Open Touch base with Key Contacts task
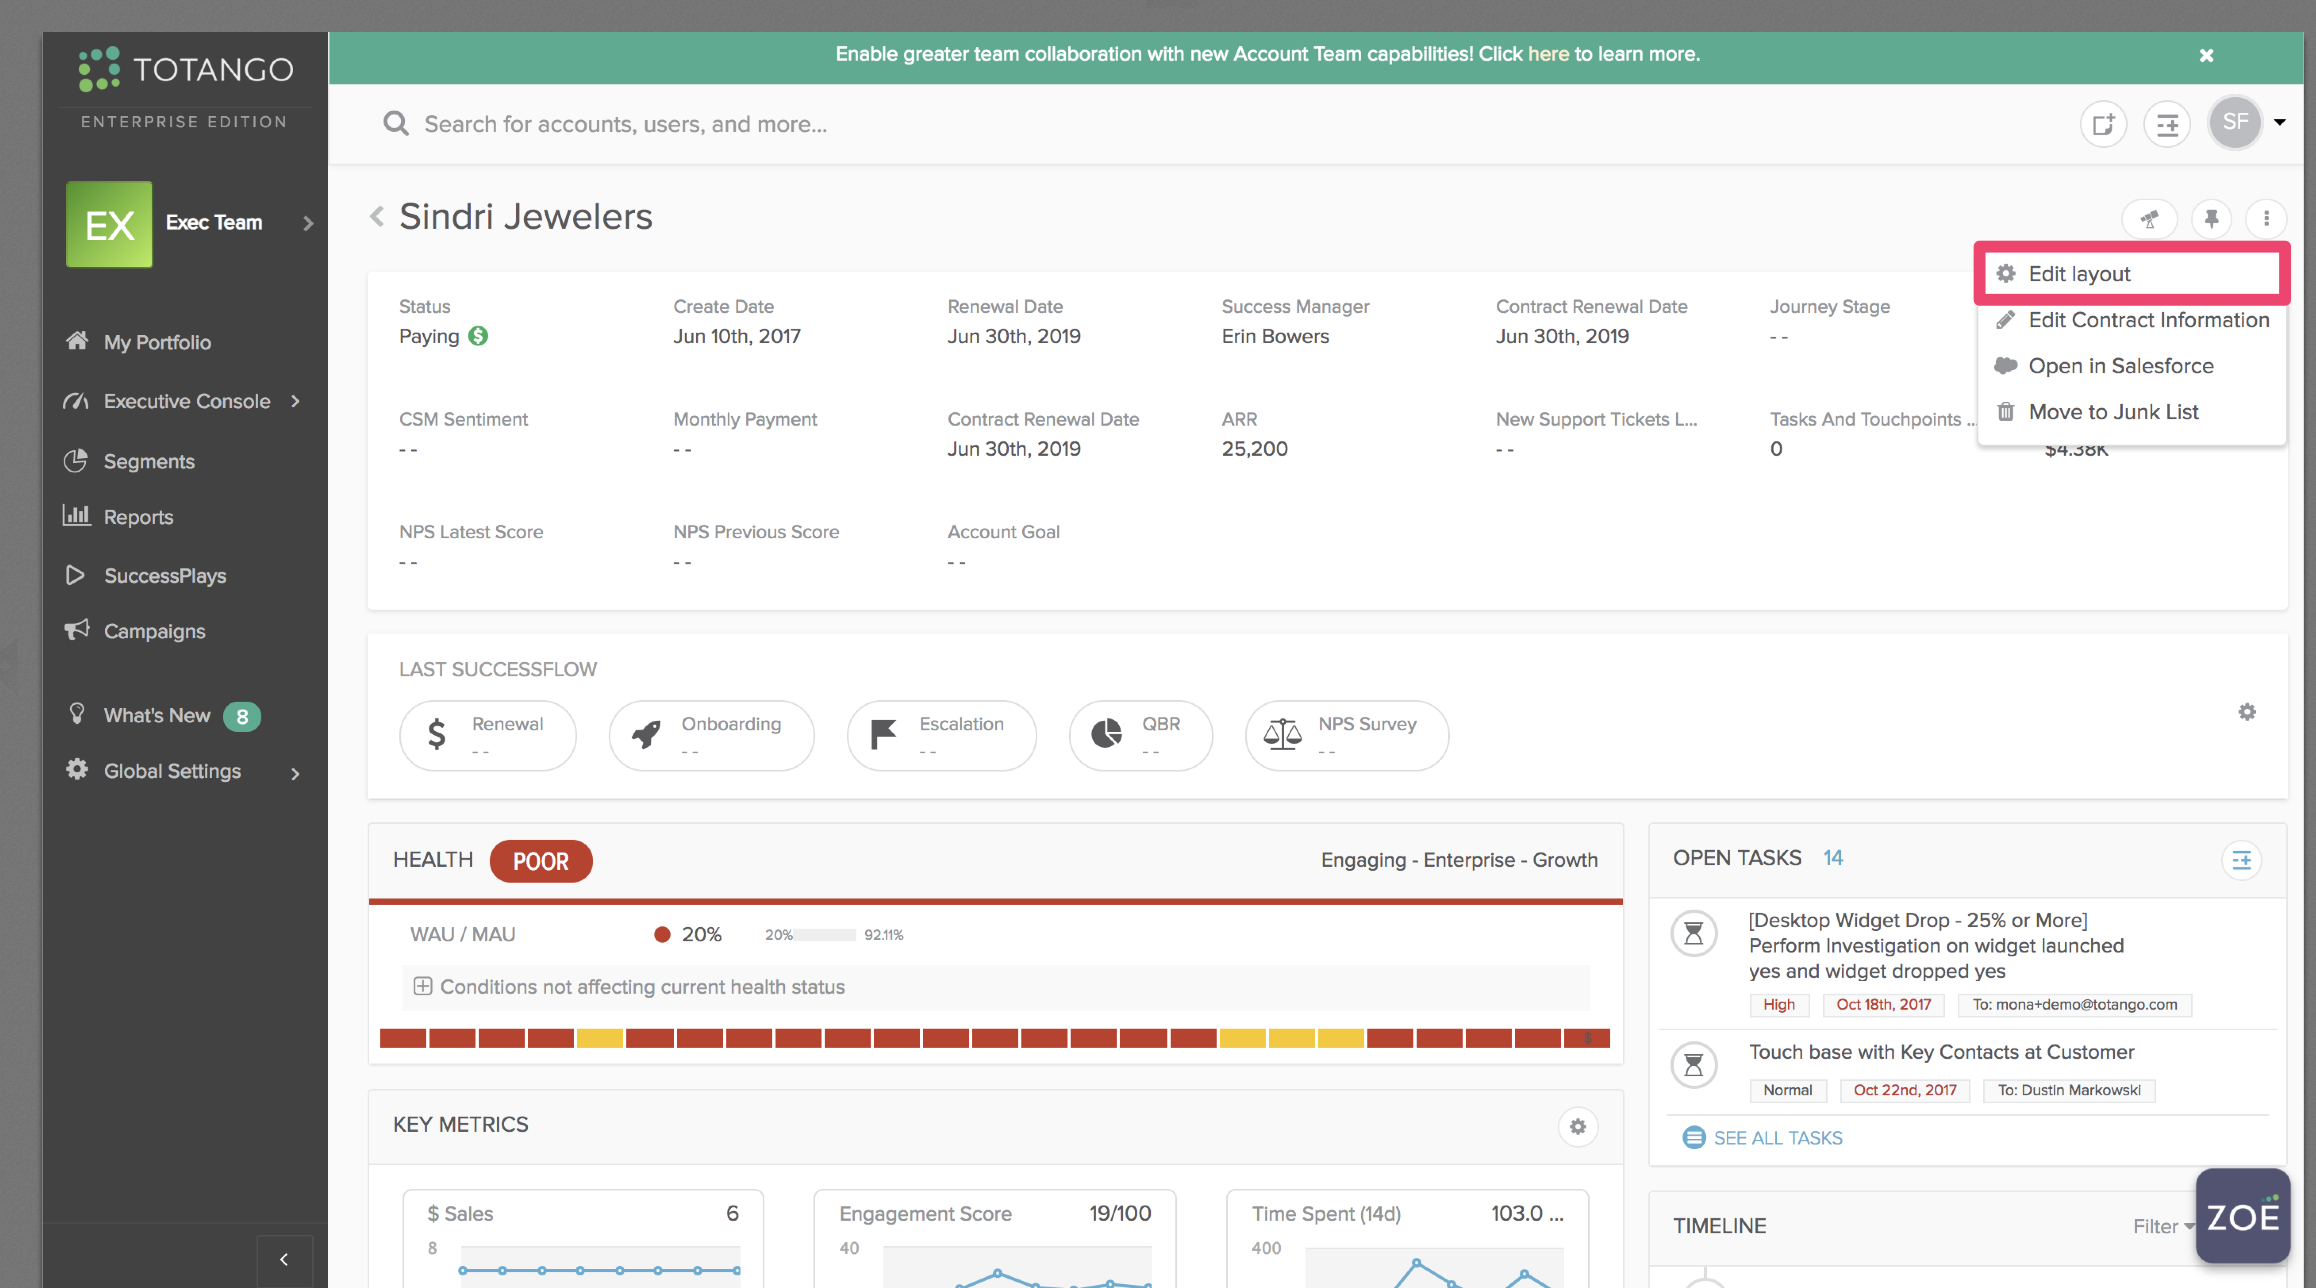 point(1941,1052)
